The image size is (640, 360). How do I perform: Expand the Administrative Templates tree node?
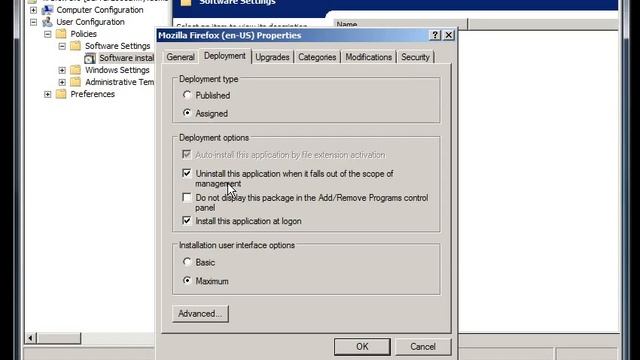(x=62, y=82)
